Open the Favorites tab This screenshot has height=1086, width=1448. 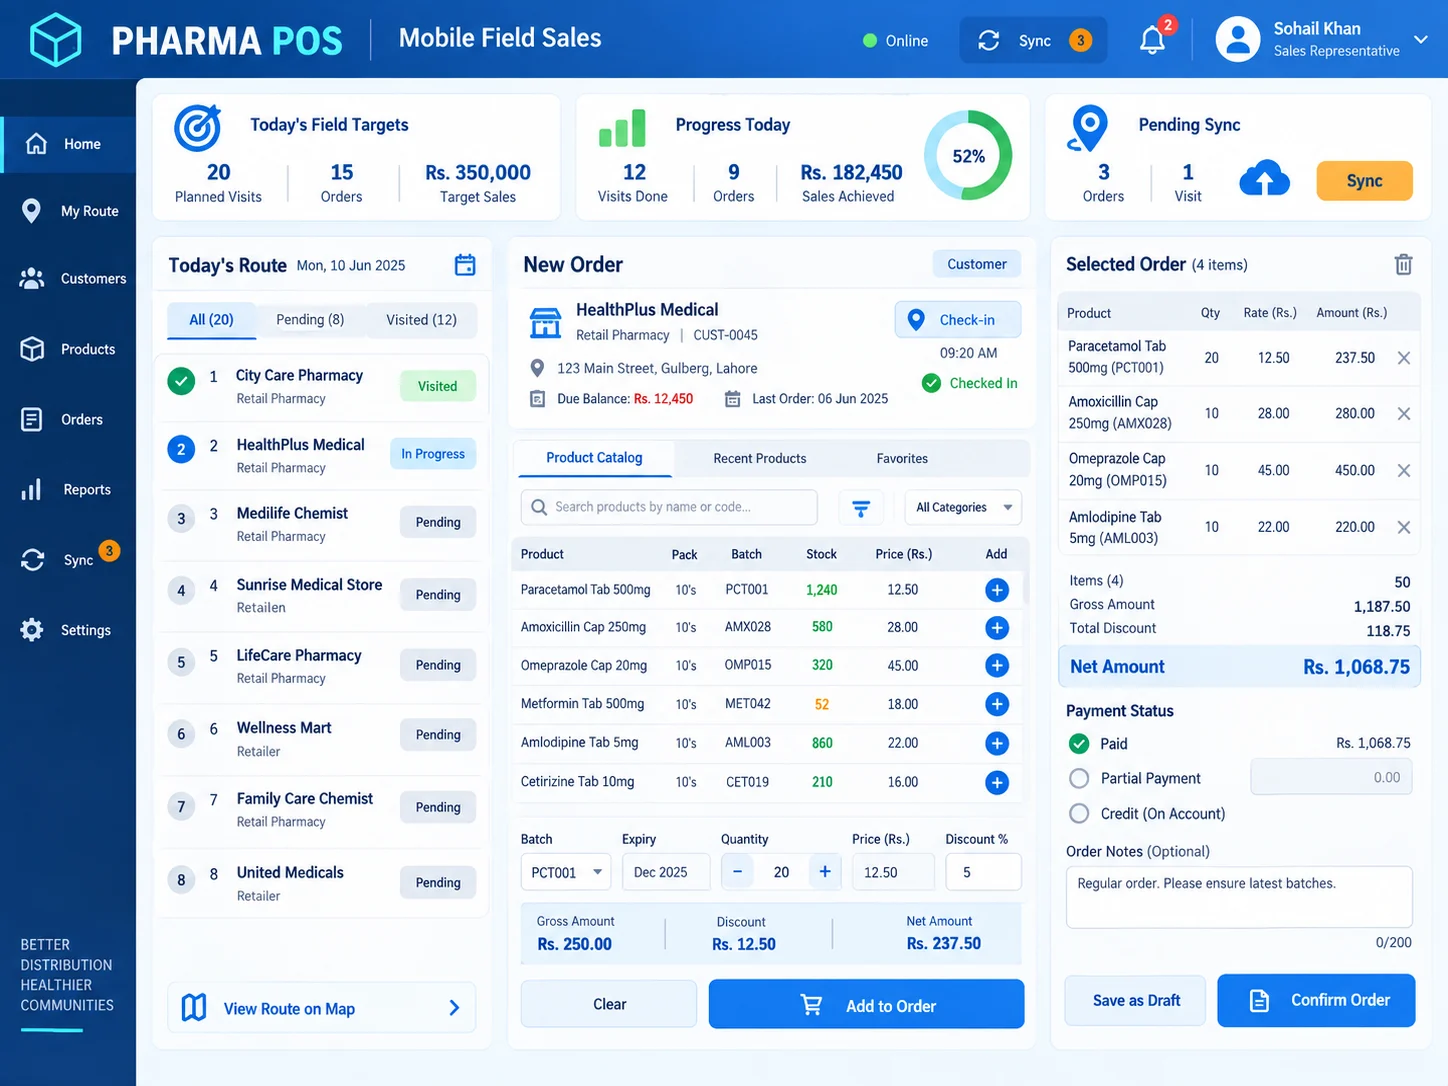[x=902, y=459]
